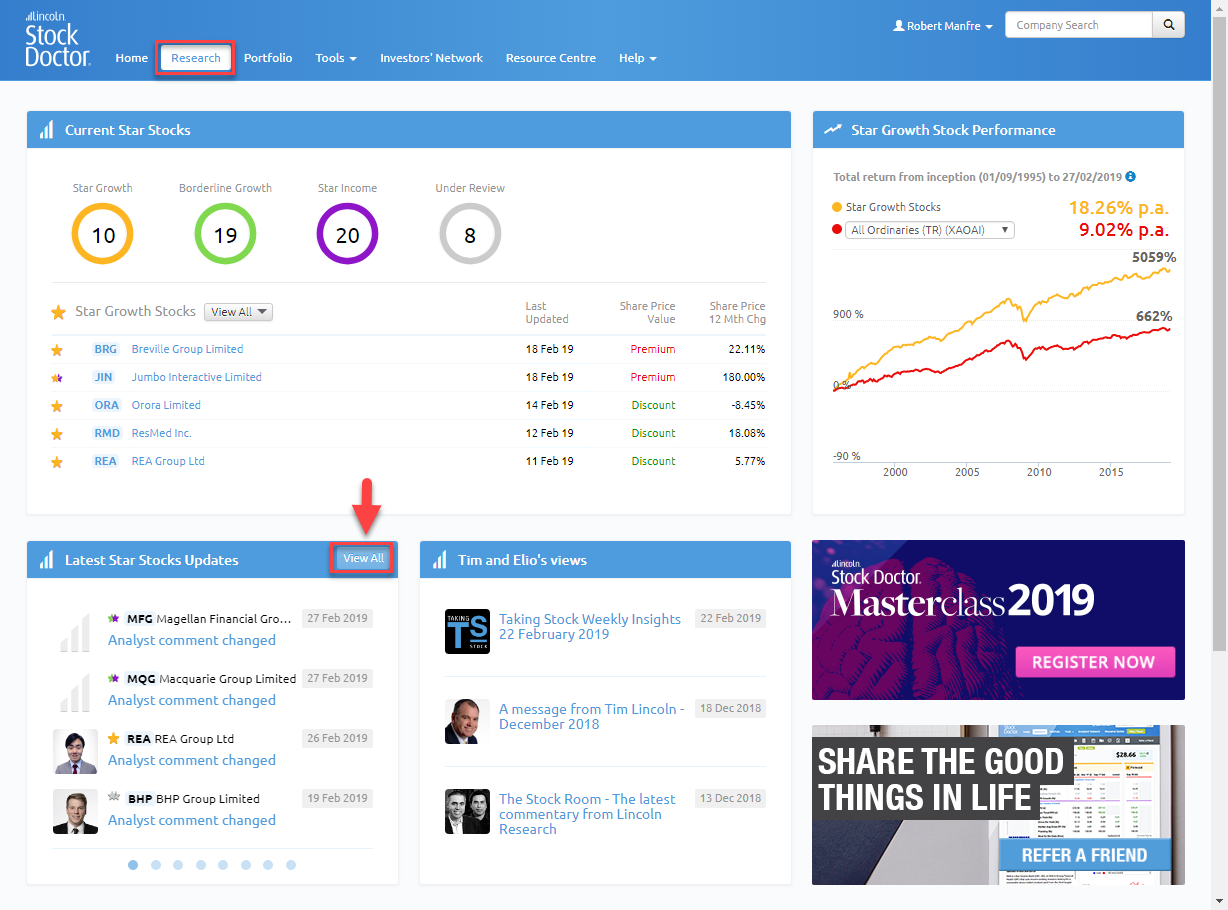Click the star icon beside ResMed Inc.
The width and height of the screenshot is (1228, 910).
coord(57,434)
